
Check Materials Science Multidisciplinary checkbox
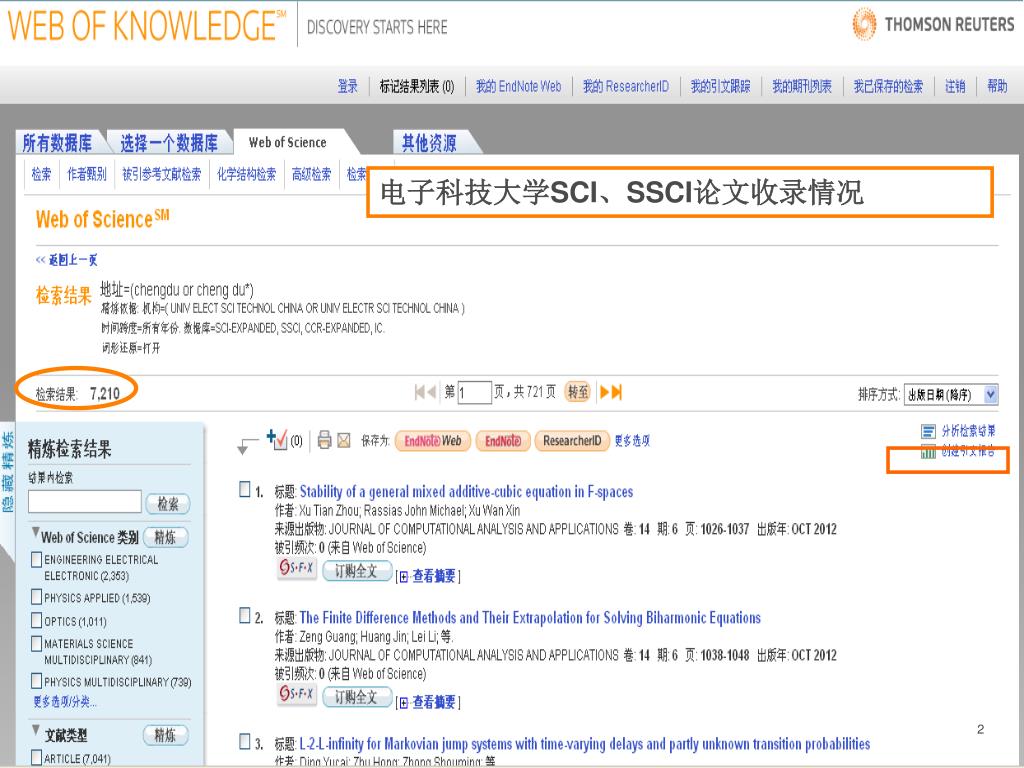[37, 643]
